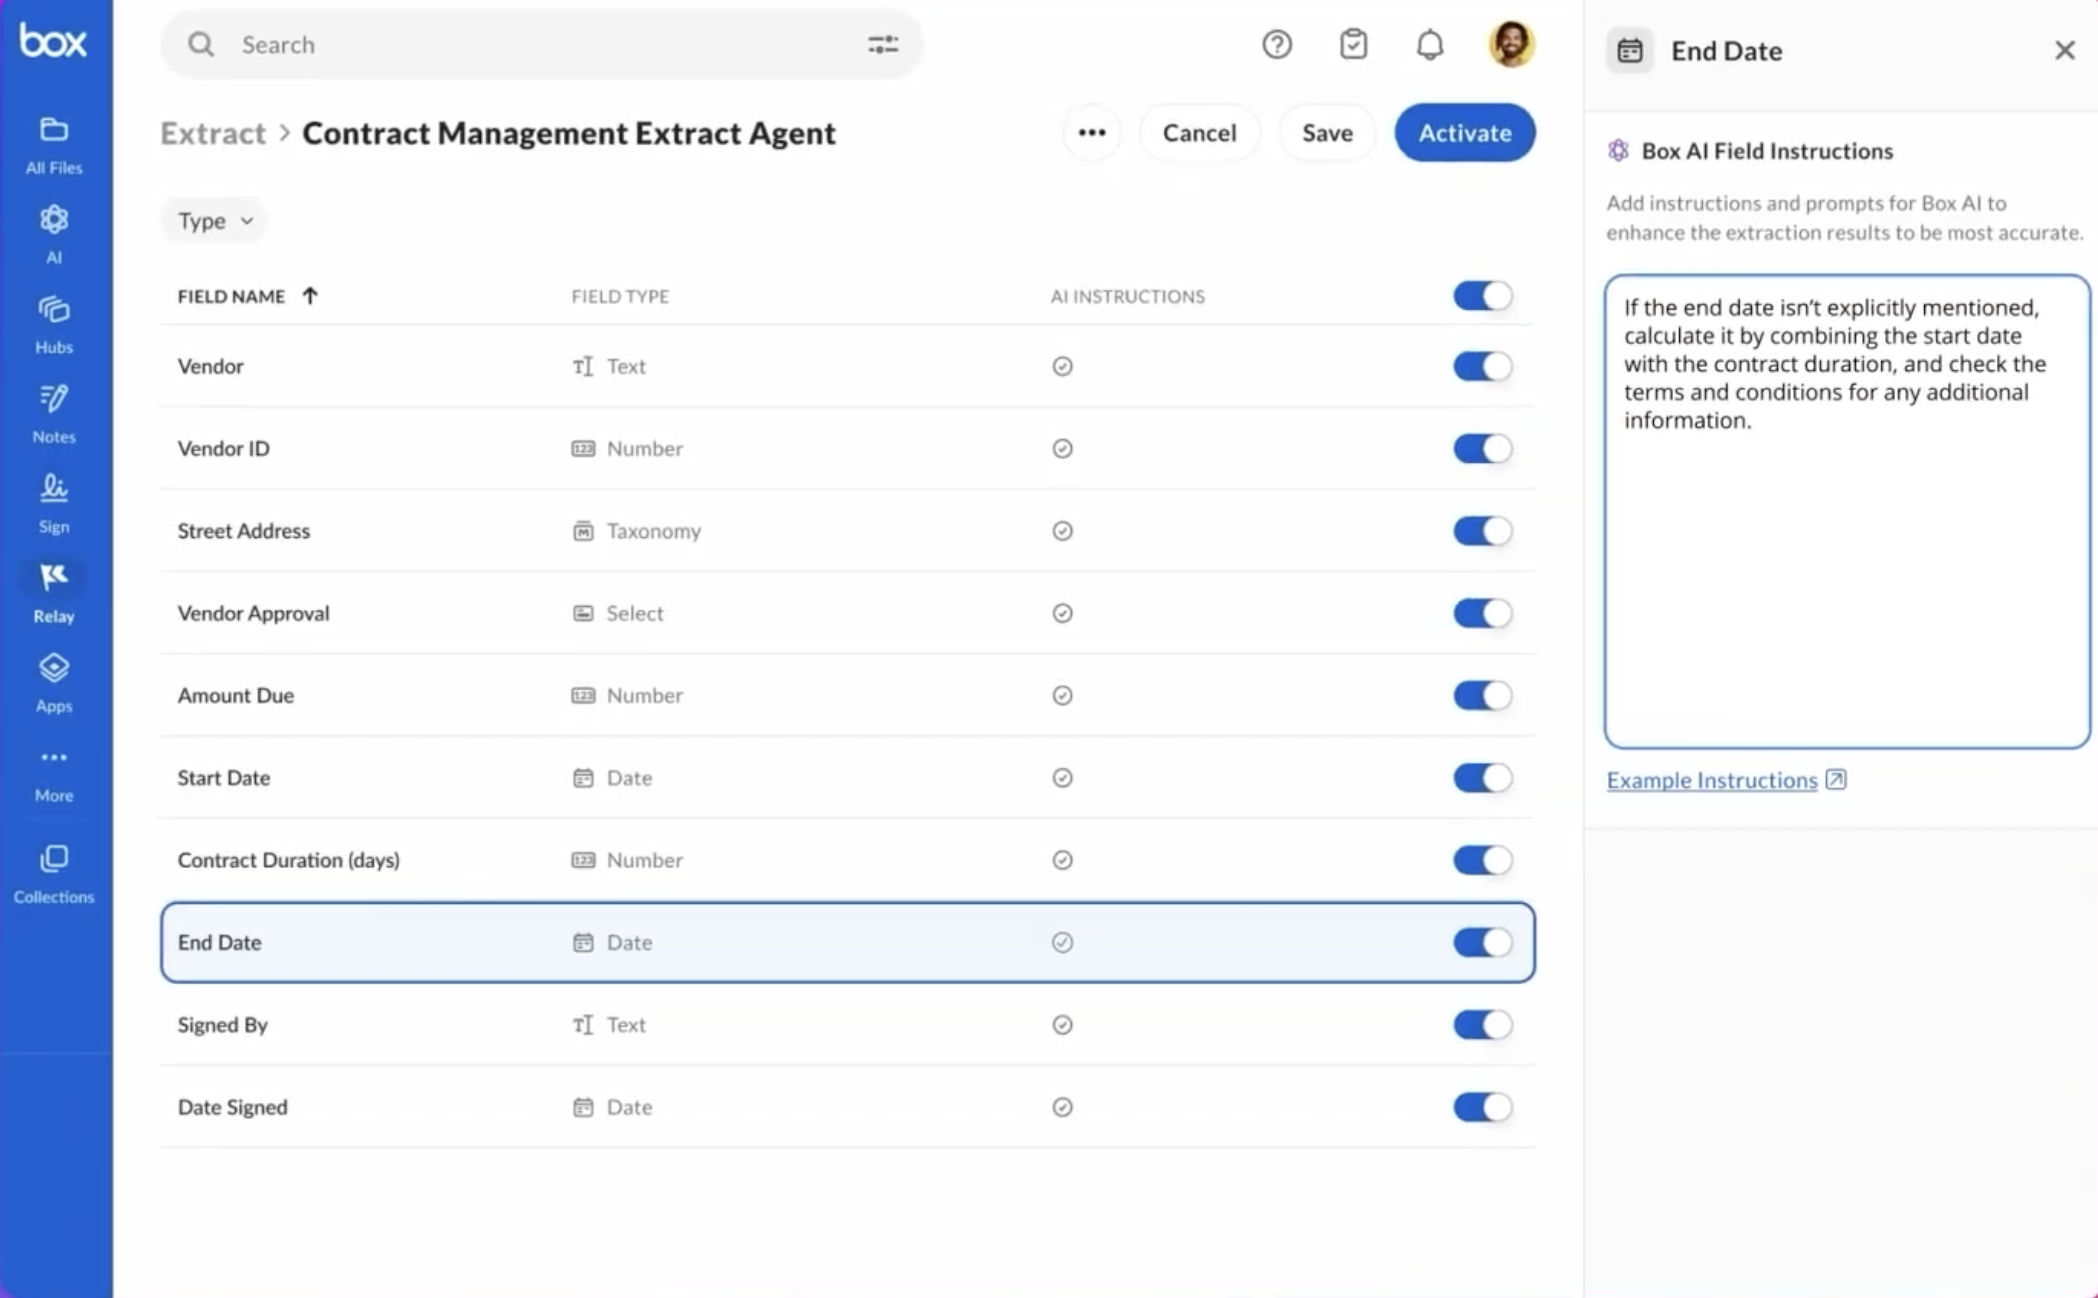Select the Contract Duration (days) row
The width and height of the screenshot is (2098, 1298).
(847, 860)
